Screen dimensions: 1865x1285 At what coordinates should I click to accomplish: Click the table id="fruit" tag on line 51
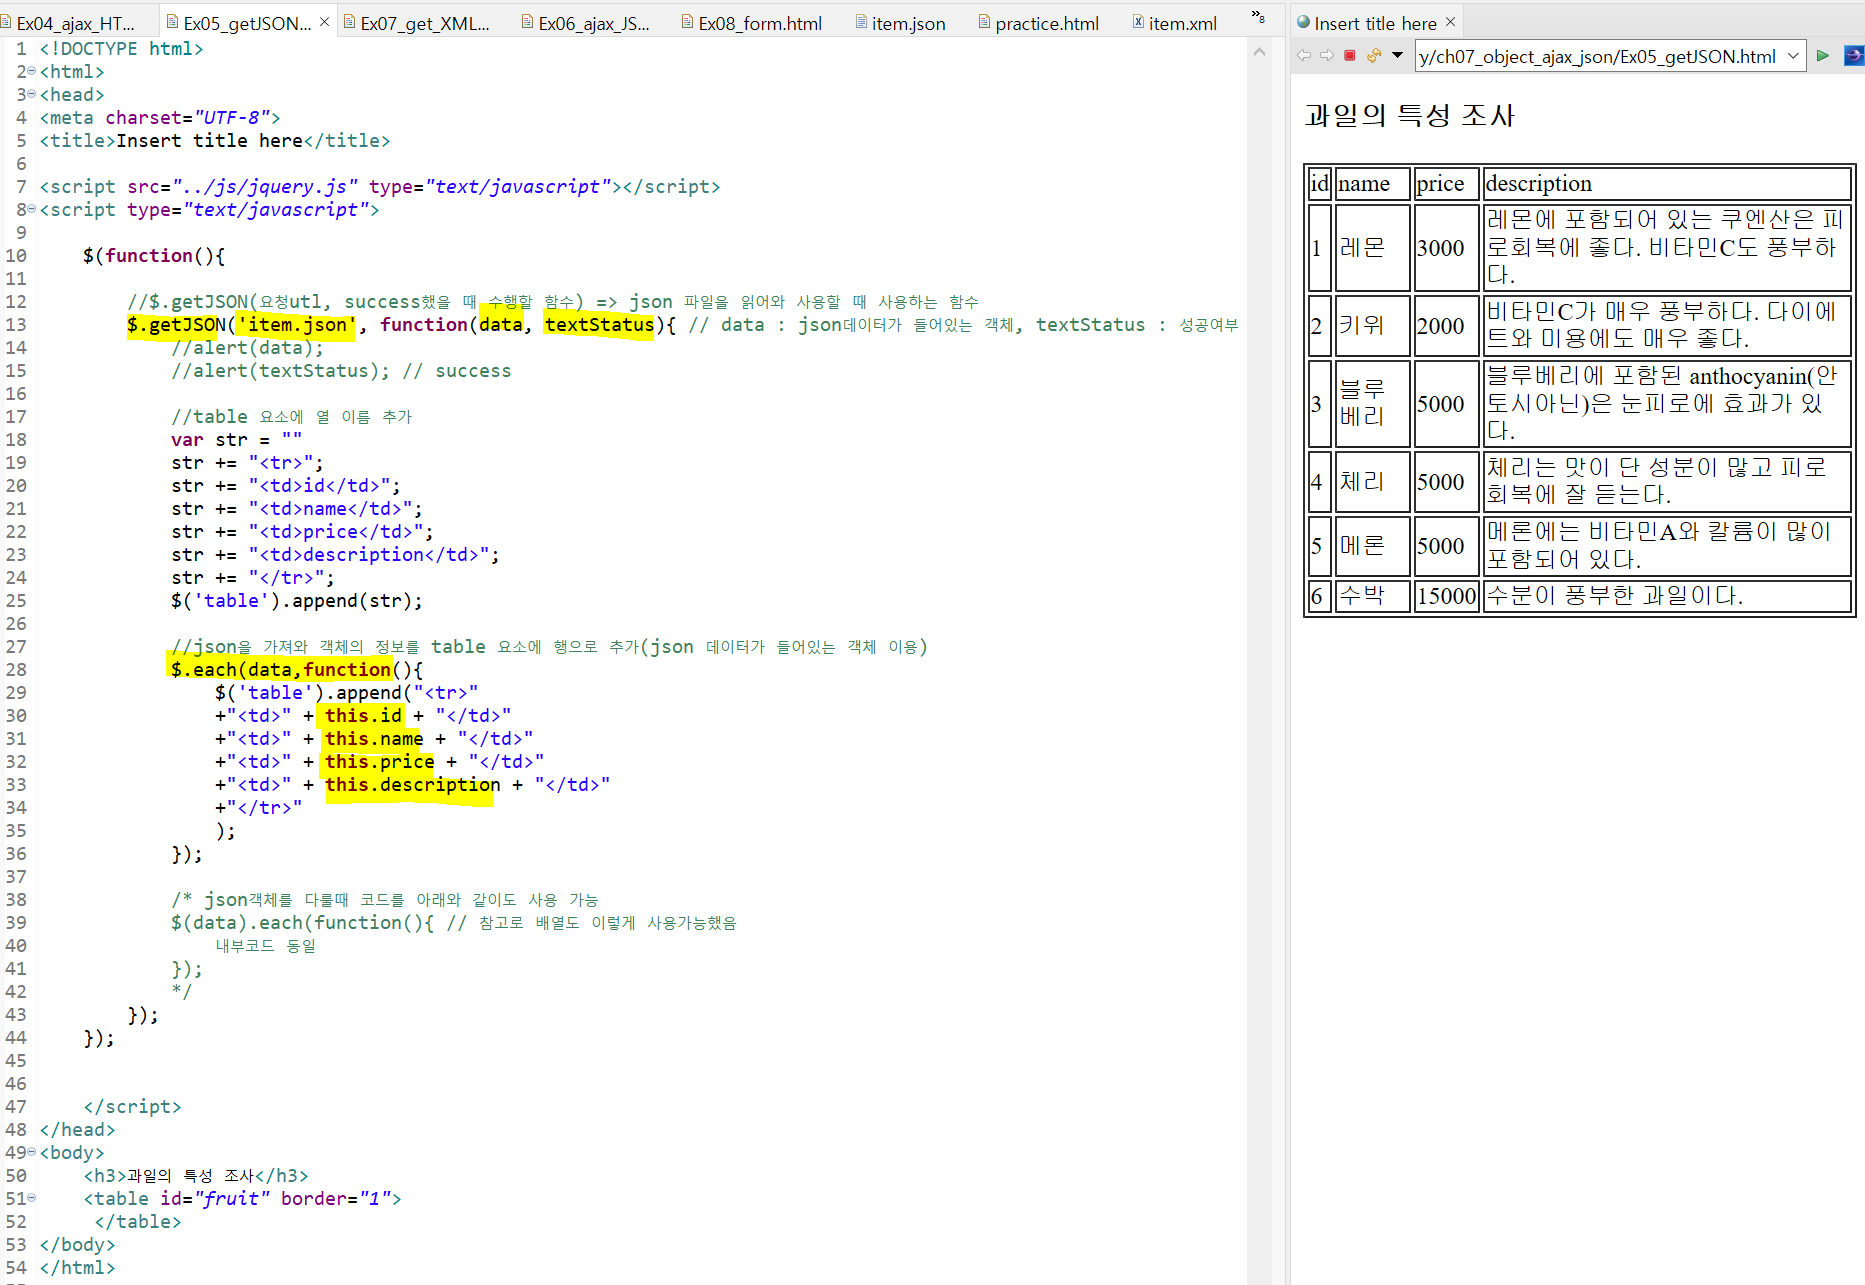coord(242,1198)
